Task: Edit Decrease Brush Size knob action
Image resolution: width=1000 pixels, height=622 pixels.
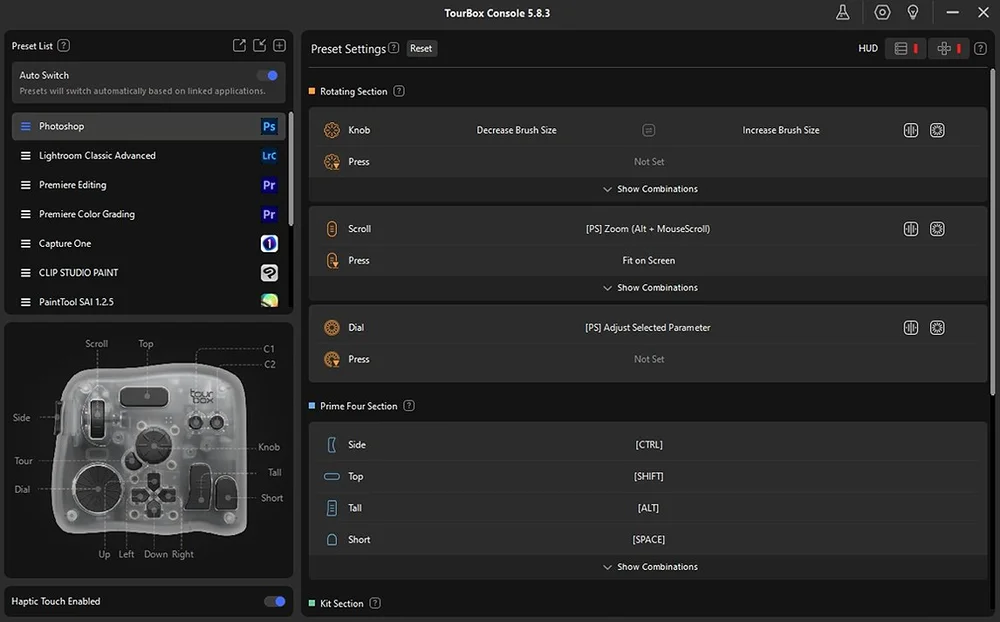Action: 517,130
